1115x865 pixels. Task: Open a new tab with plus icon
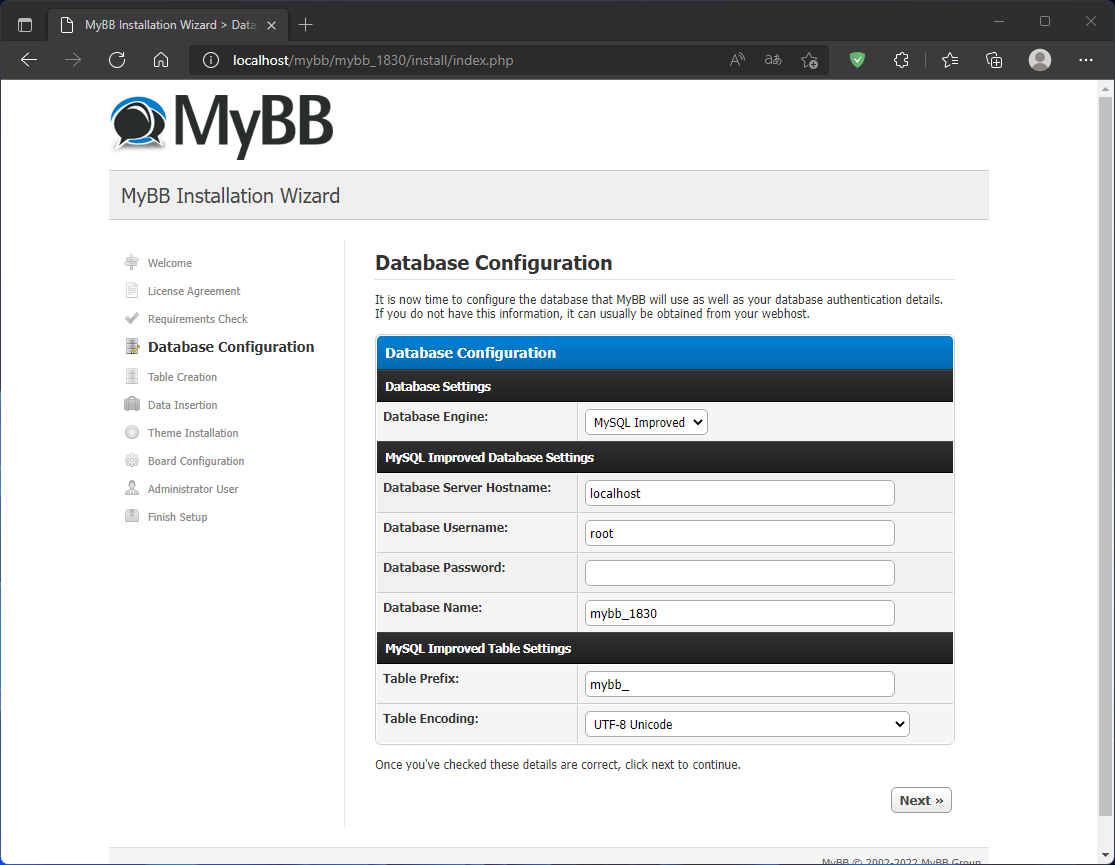306,25
